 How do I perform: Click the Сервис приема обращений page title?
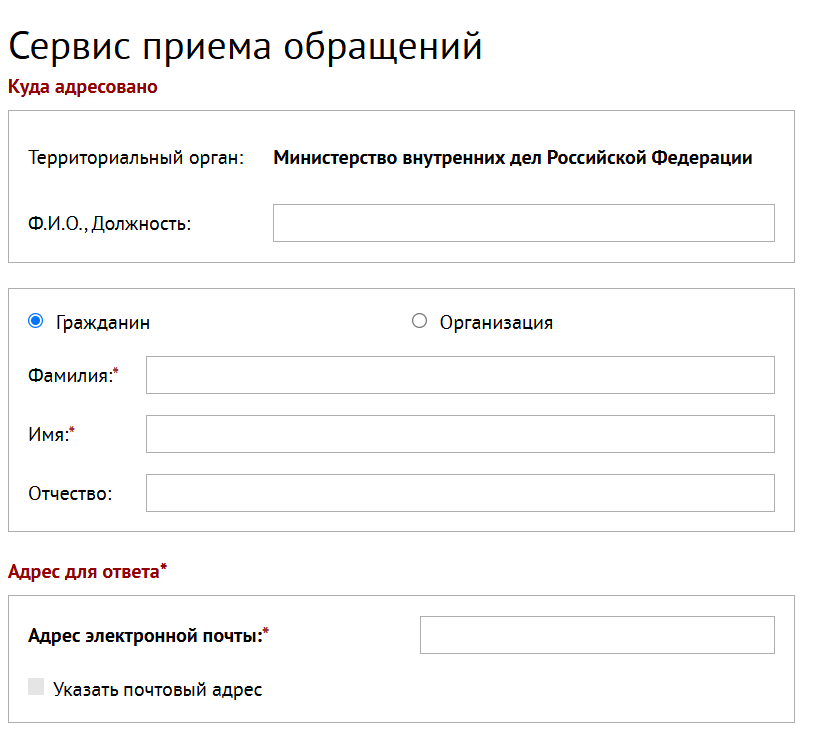(x=244, y=45)
